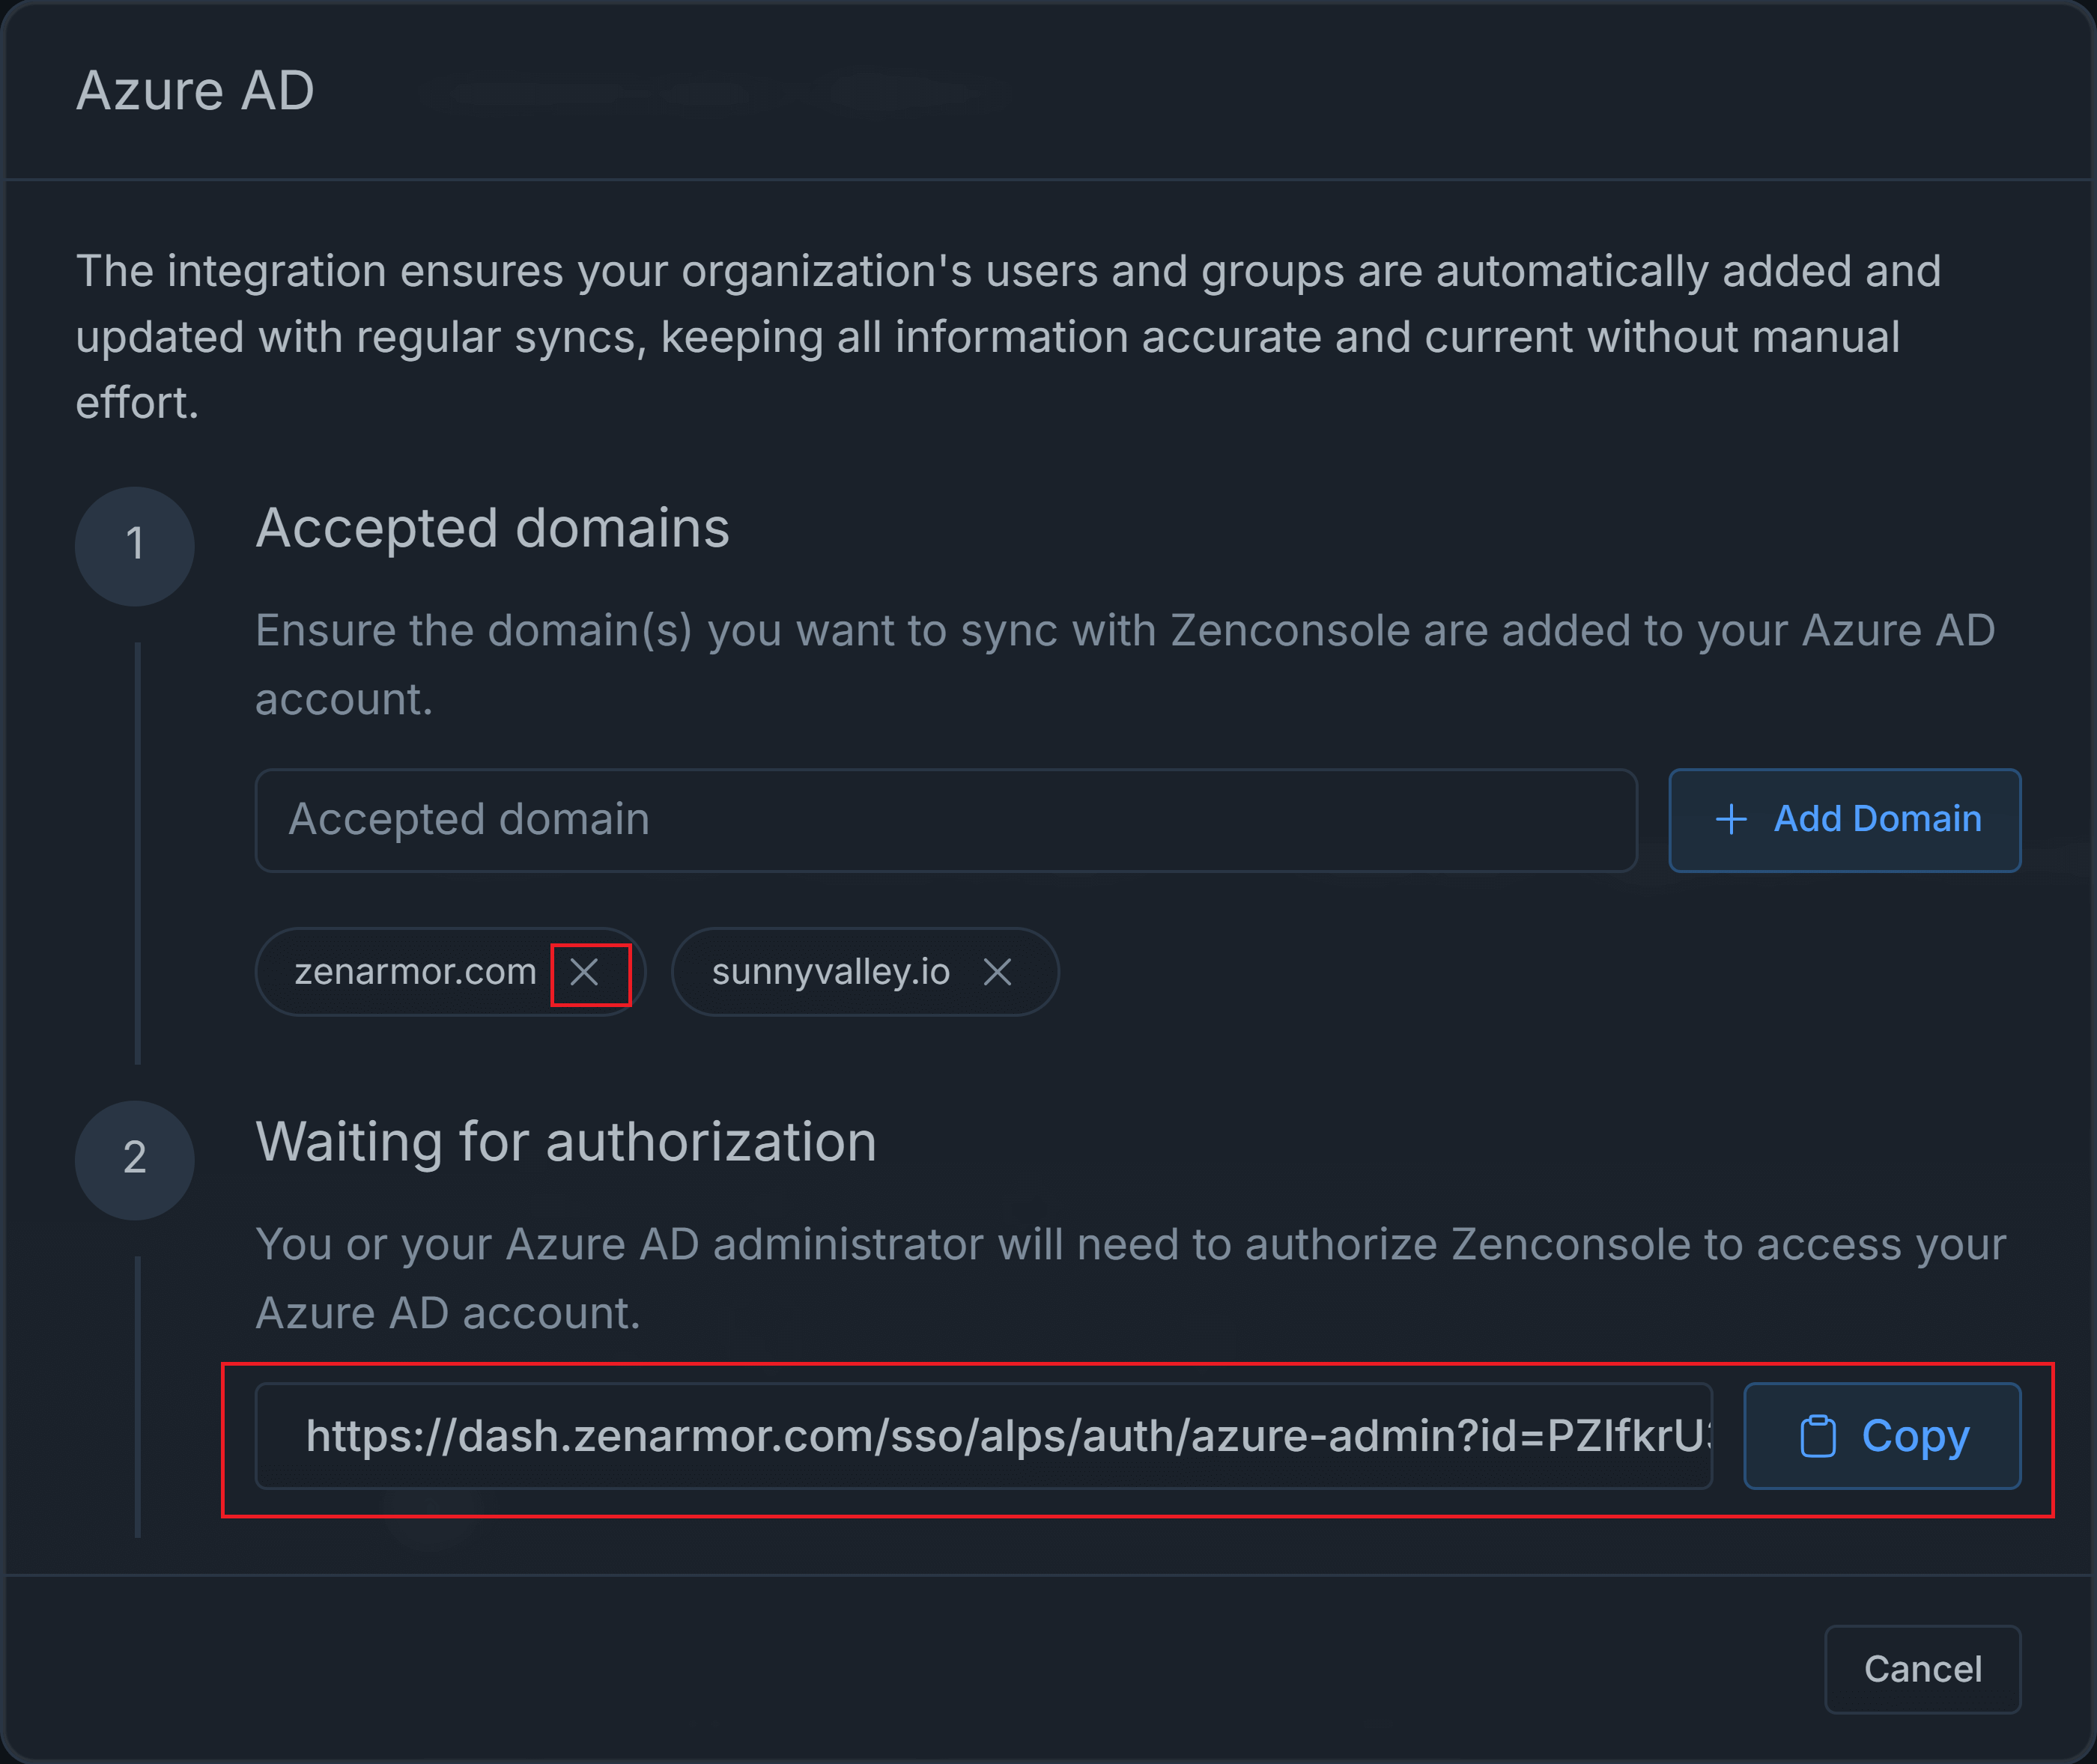Remove the zenarmor.com domain chip
Screen dimensions: 2097x1764
pyautogui.click(x=585, y=972)
